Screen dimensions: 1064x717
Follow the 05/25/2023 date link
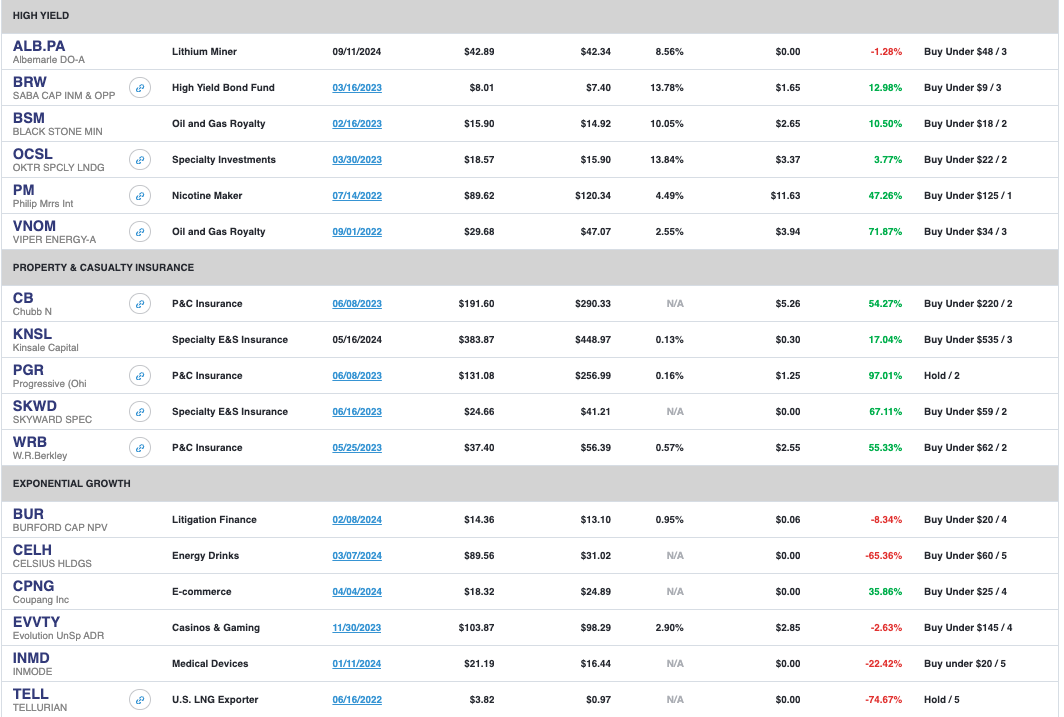(x=357, y=447)
